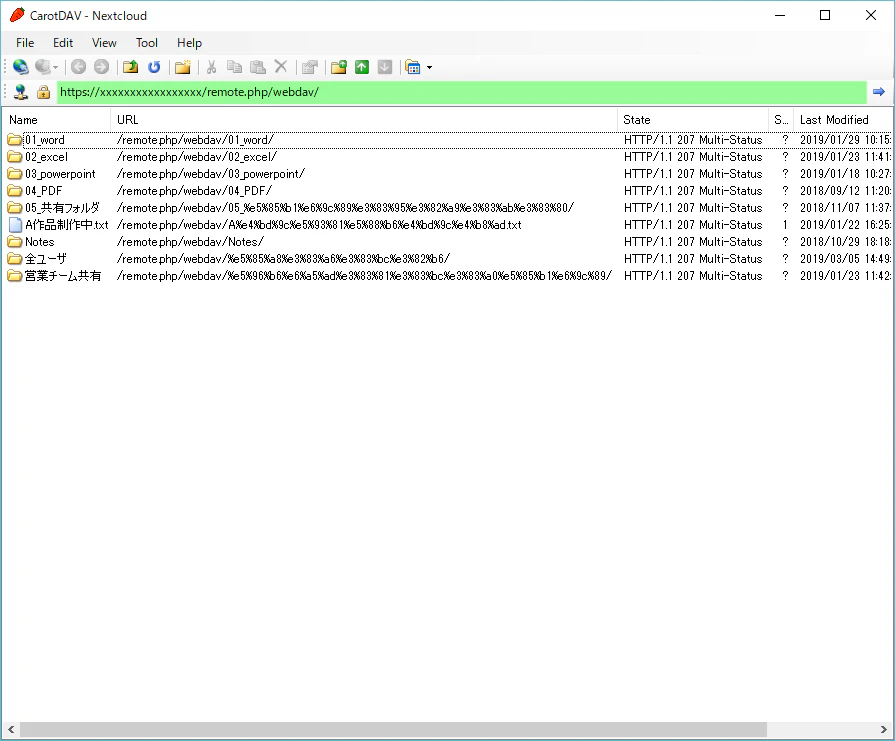Click the webdav URL address field
Image resolution: width=895 pixels, height=741 pixels.
pyautogui.click(x=461, y=92)
